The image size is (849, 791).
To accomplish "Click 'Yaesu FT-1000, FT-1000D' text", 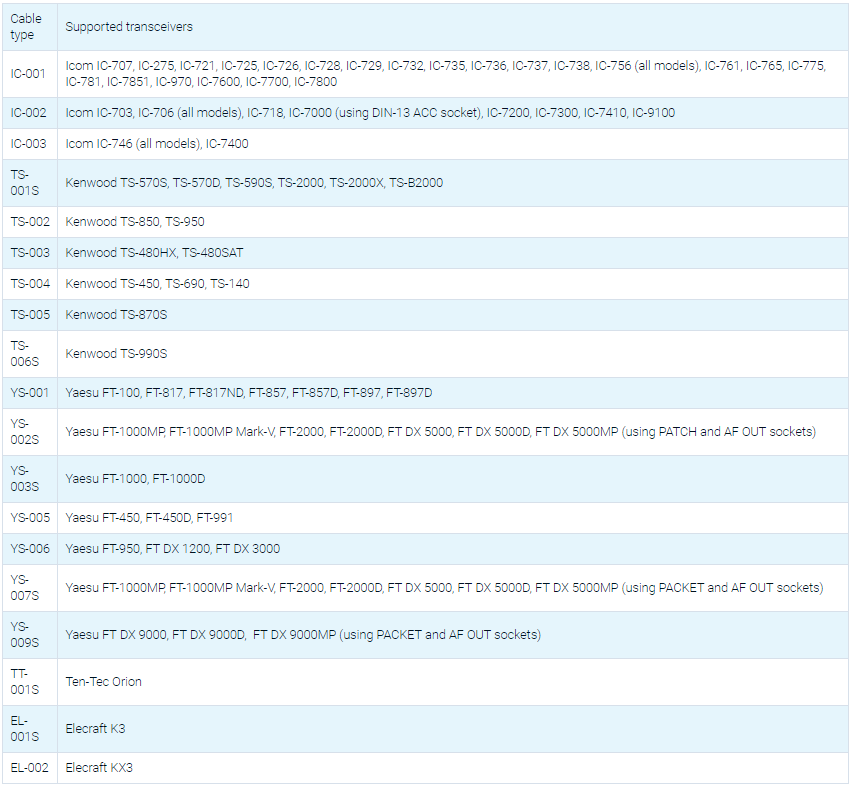I will click(x=135, y=479).
